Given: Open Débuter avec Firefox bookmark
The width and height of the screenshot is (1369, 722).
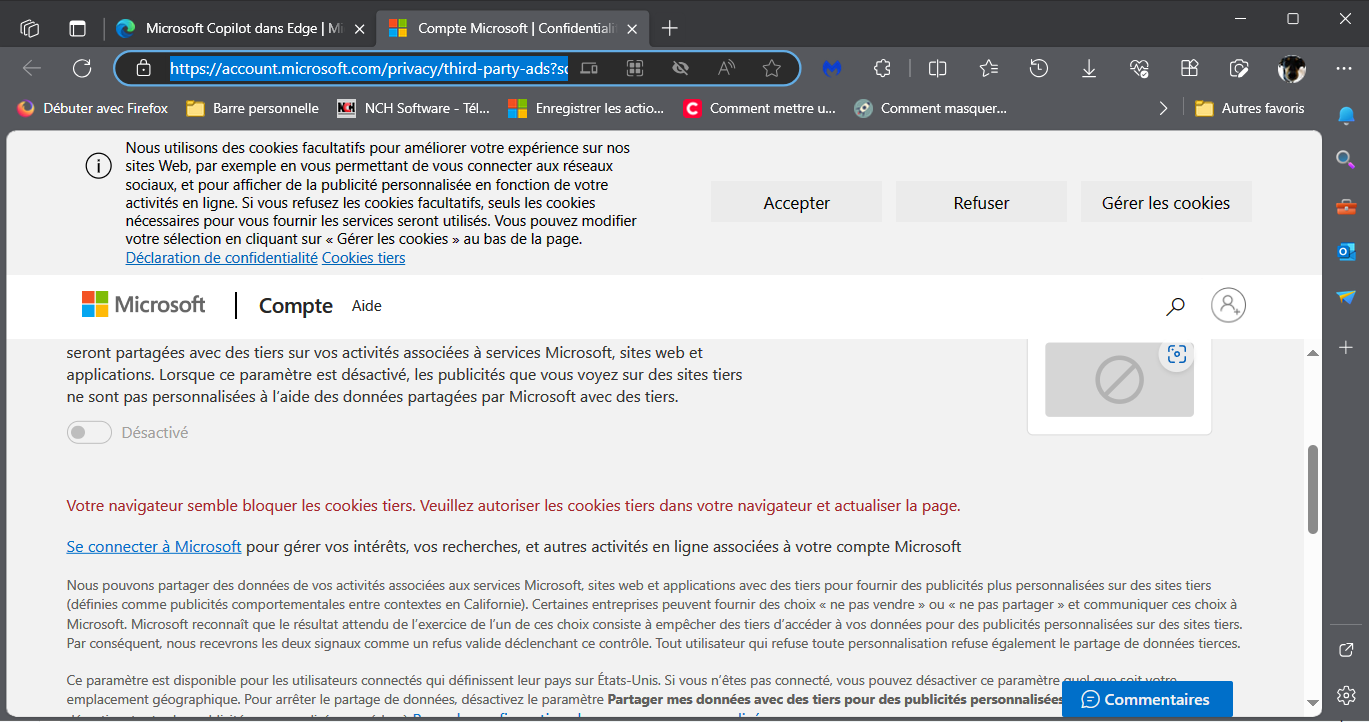Looking at the screenshot, I should [x=92, y=108].
